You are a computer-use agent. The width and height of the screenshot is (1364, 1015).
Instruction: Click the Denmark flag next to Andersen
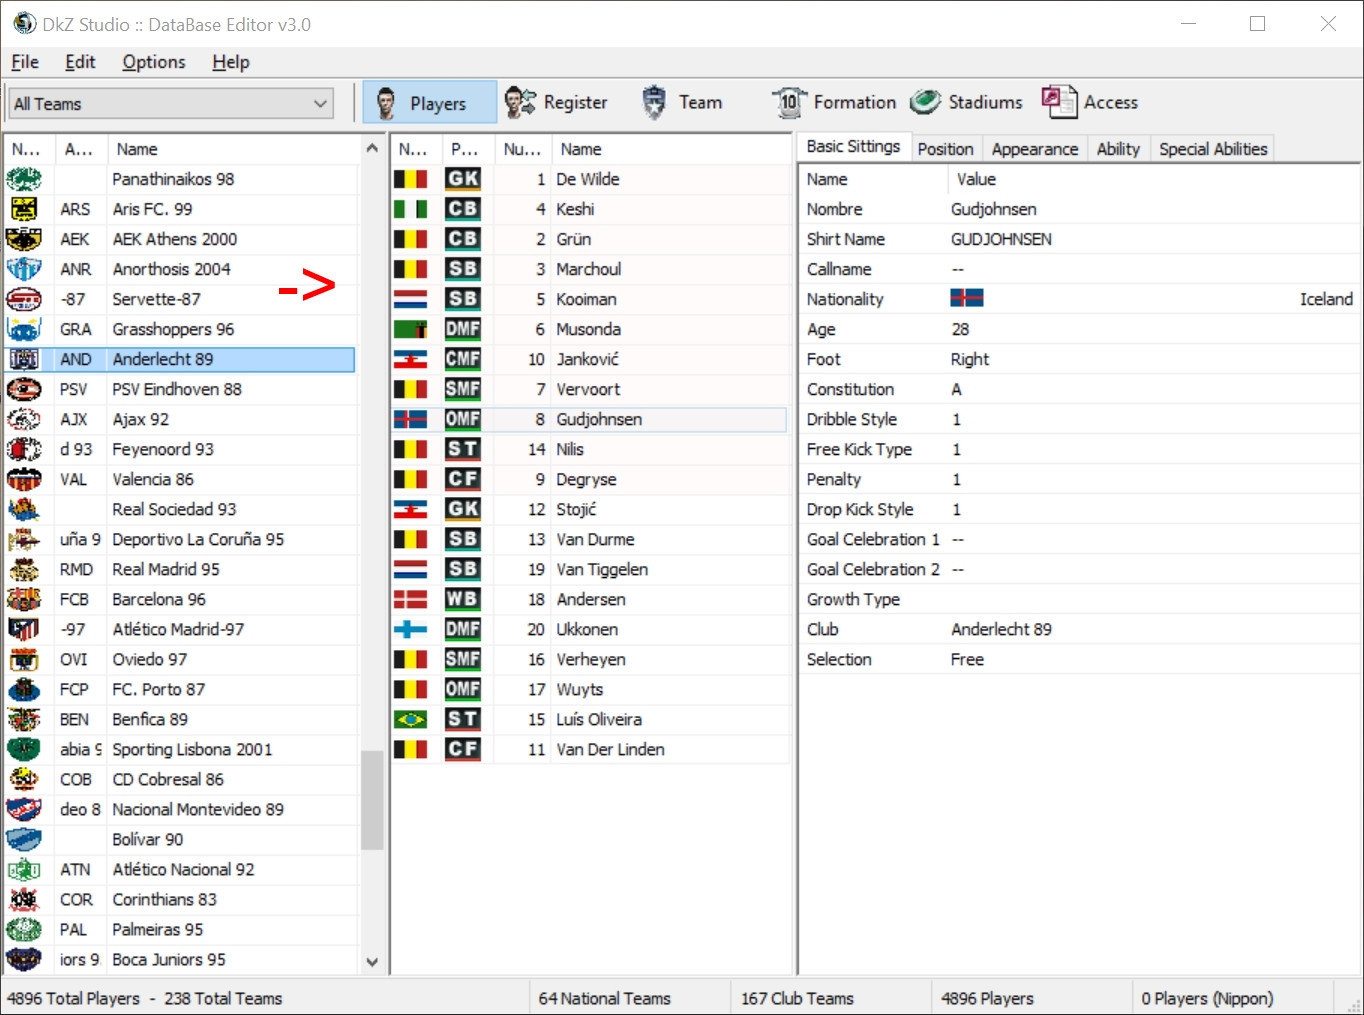pos(411,599)
